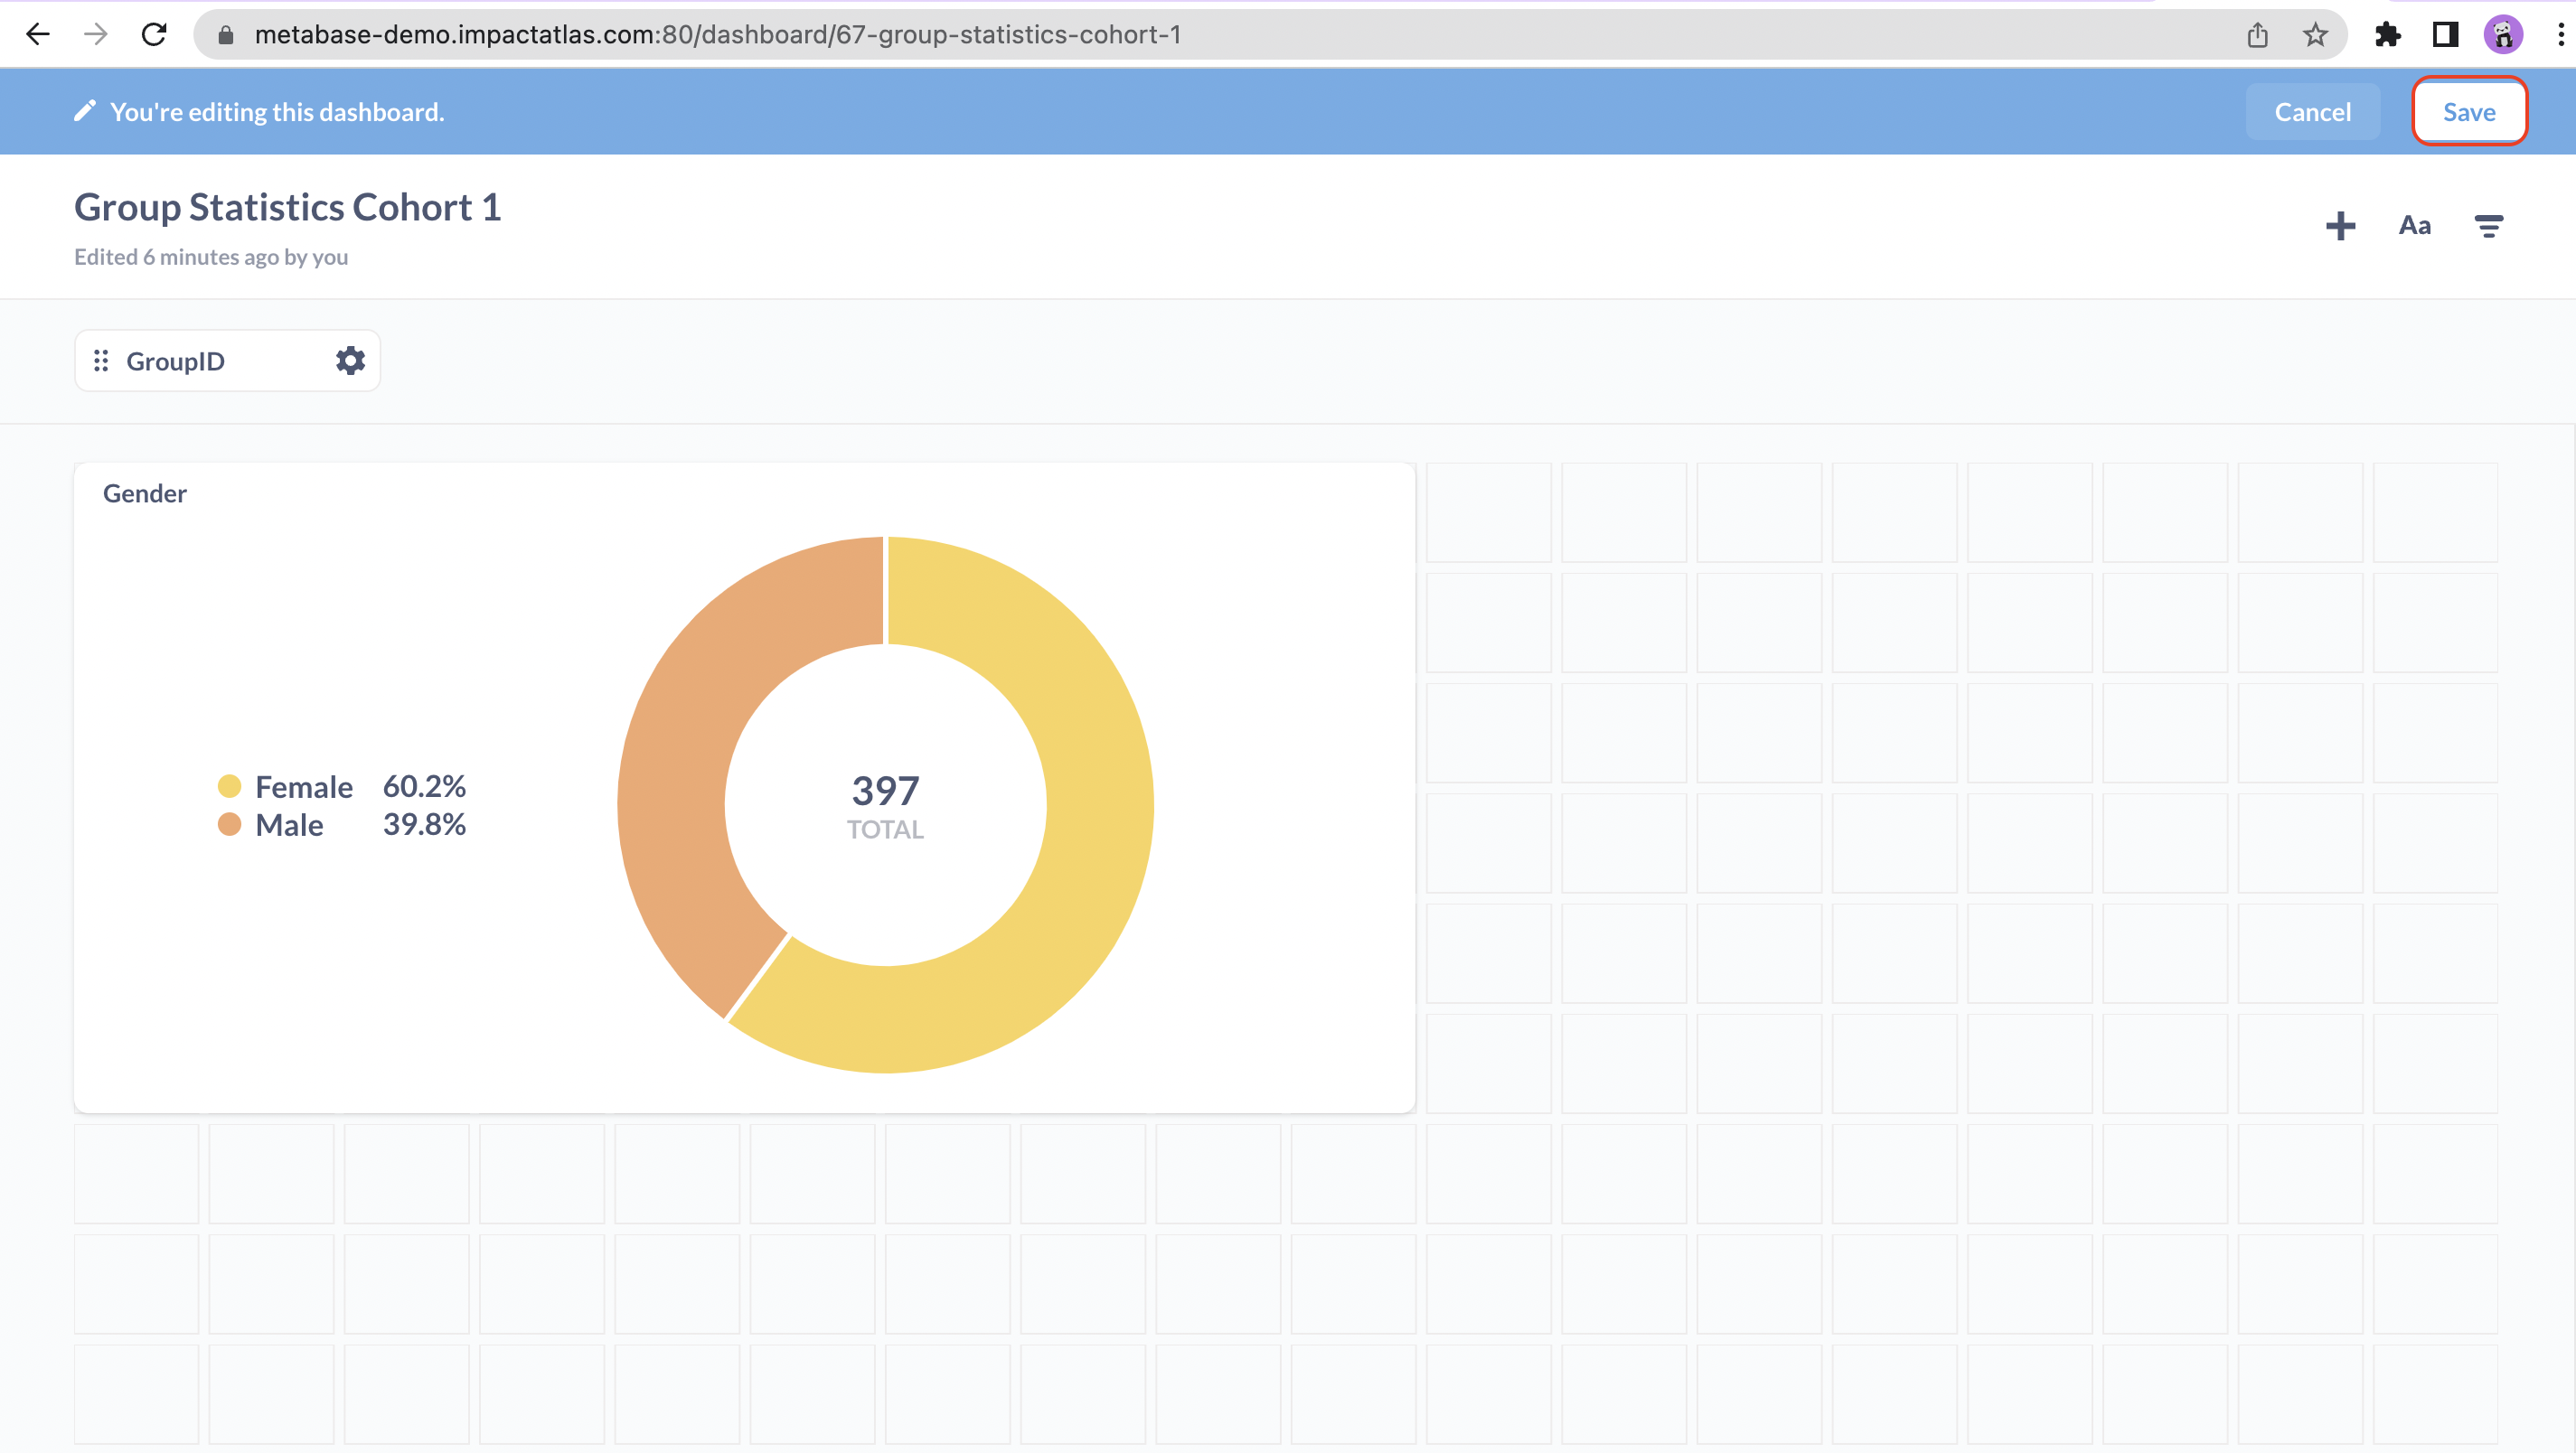Click the browser reload icon
The height and width of the screenshot is (1453, 2576).
(154, 35)
